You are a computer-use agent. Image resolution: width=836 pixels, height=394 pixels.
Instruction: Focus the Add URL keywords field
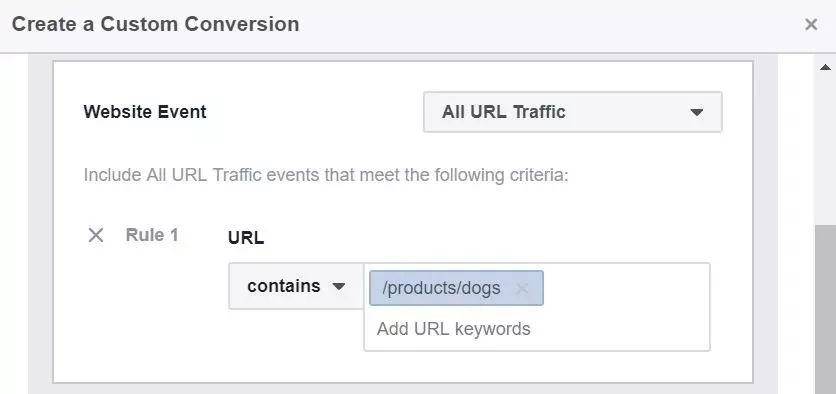click(536, 329)
